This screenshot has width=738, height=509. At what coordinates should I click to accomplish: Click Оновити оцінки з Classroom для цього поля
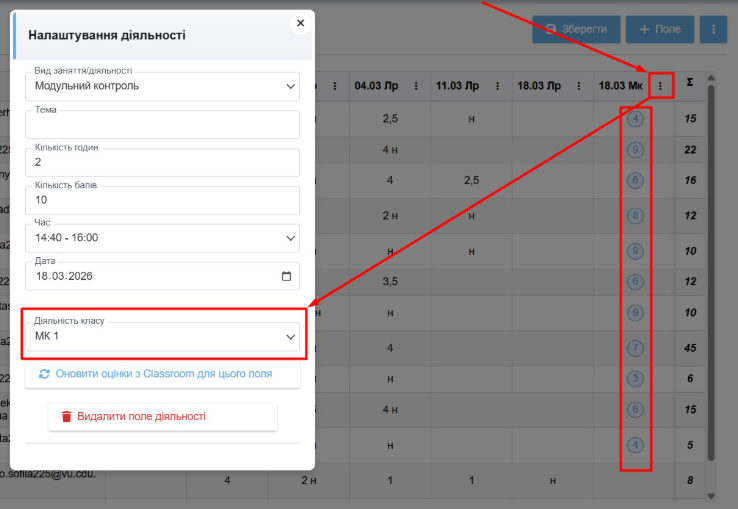[x=162, y=374]
